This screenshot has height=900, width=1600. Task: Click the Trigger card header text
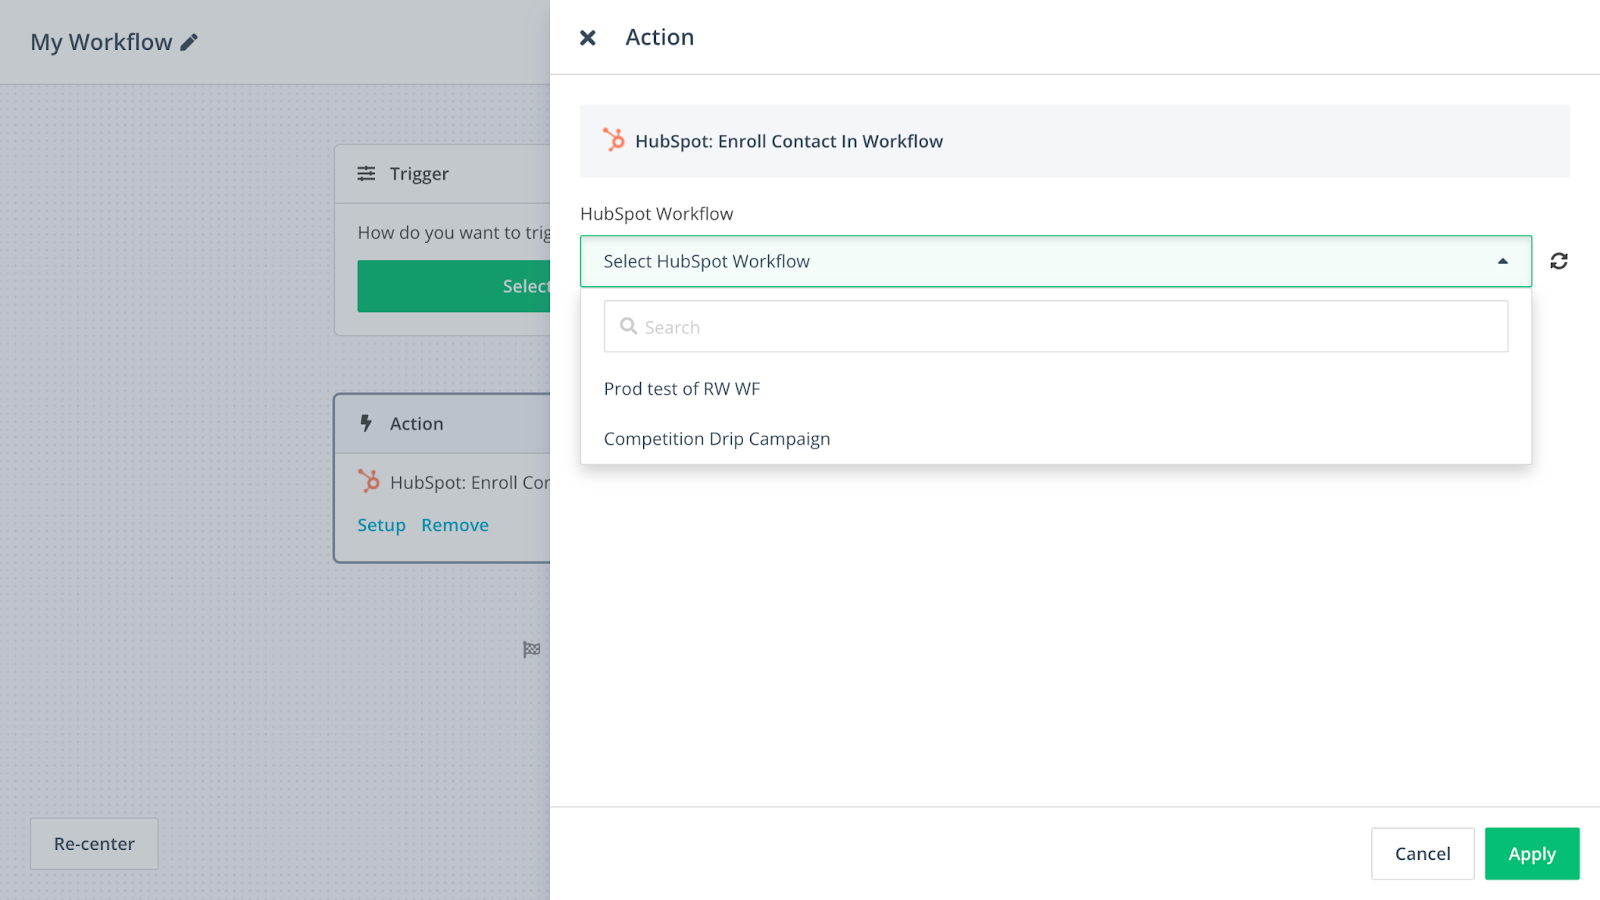419,174
